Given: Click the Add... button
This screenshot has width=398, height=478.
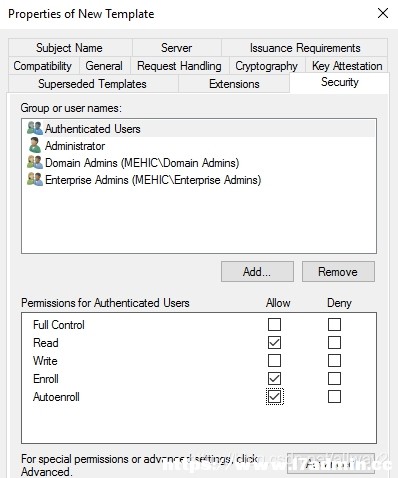Looking at the screenshot, I should tap(257, 271).
